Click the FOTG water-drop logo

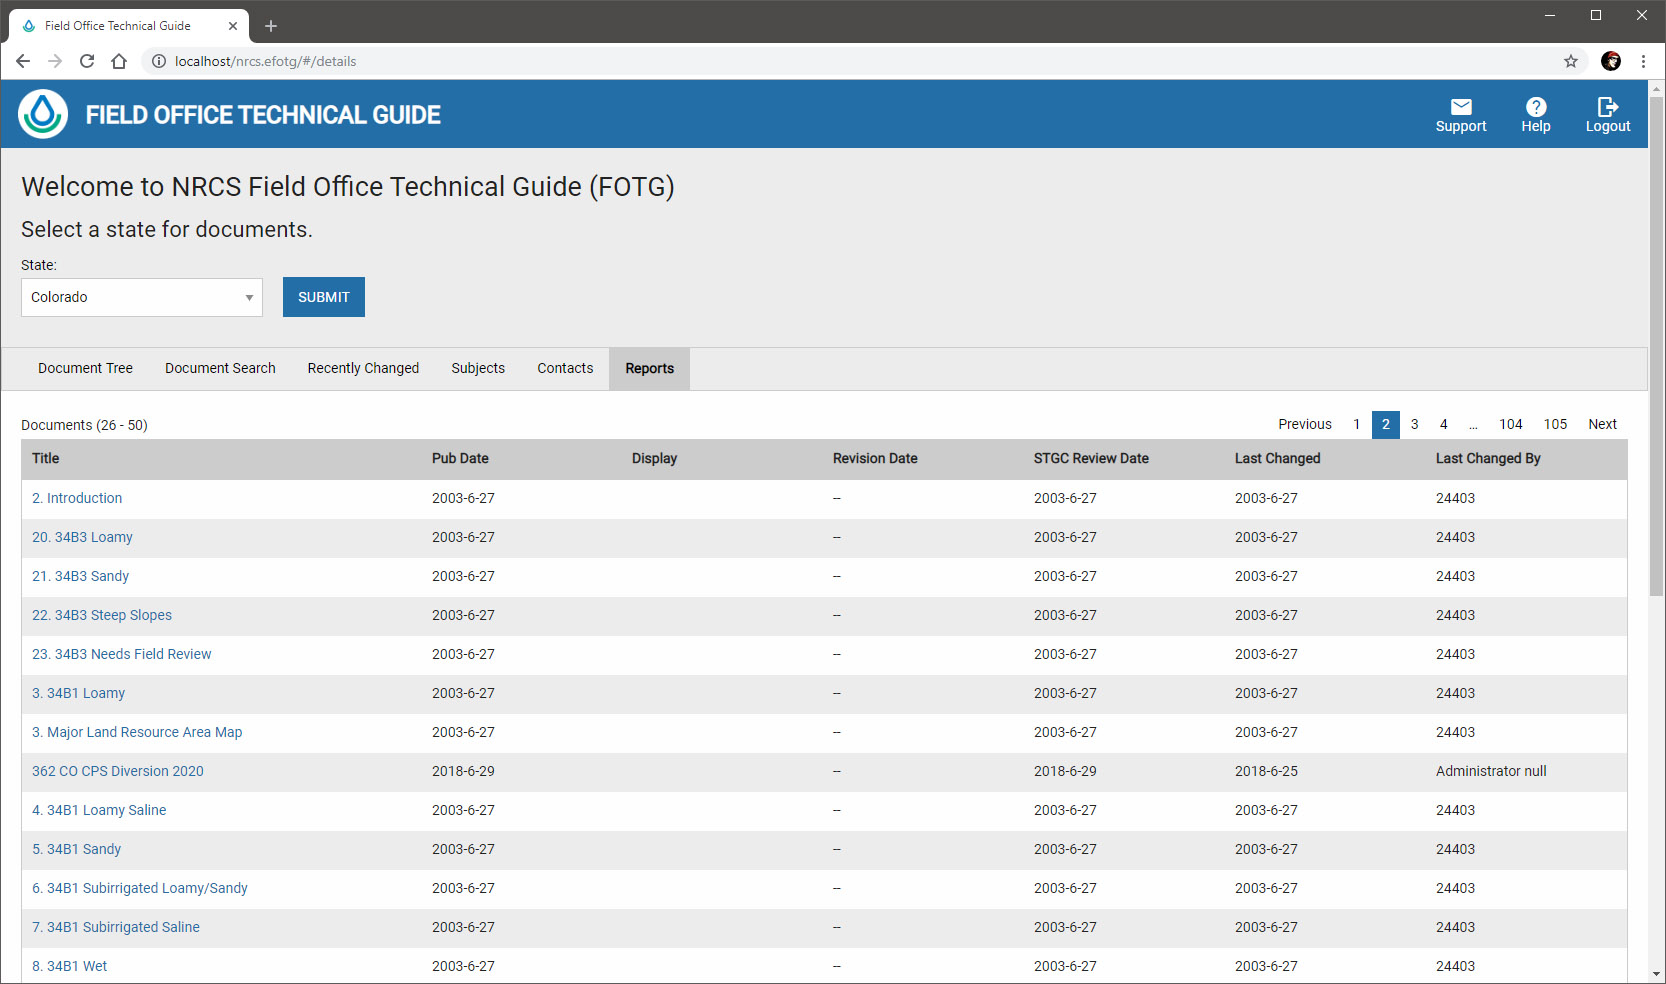43,114
